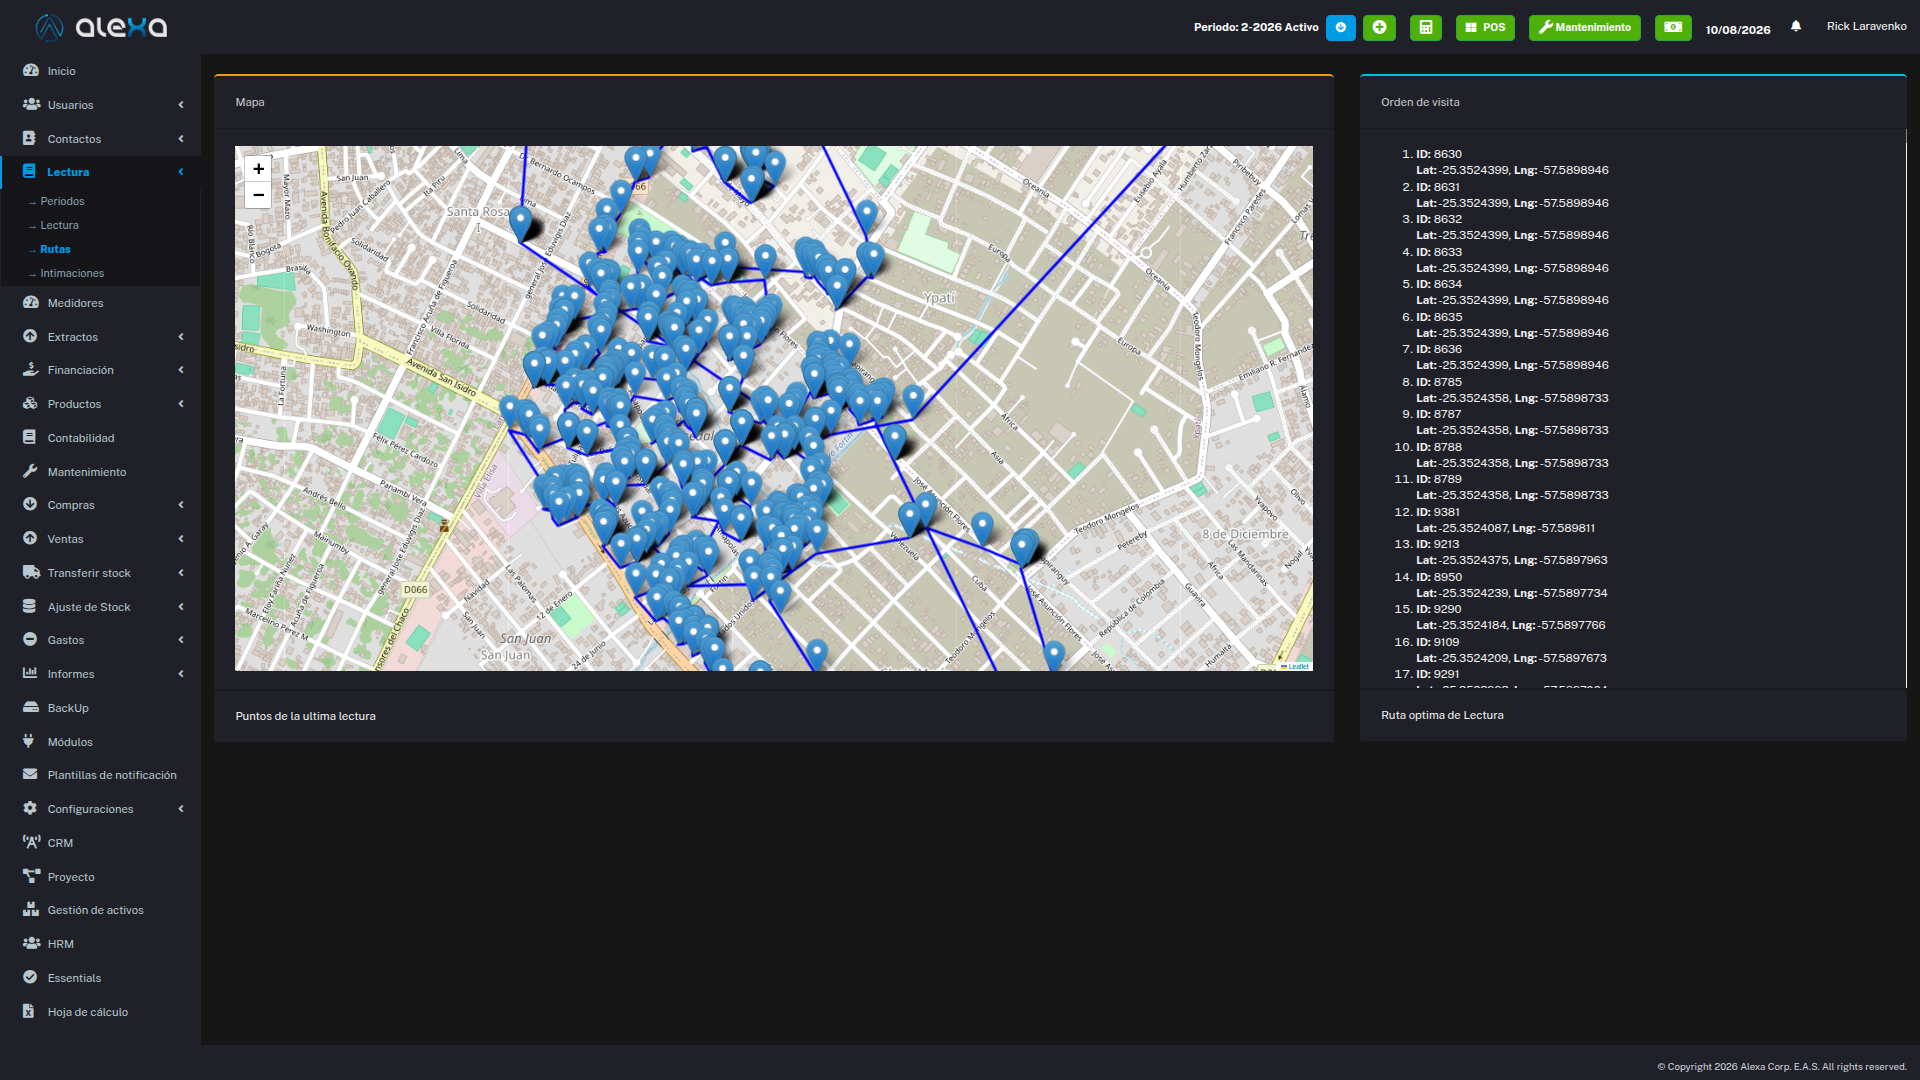Click the Gastos minus-circle icon
1920x1080 pixels.
pos(30,640)
